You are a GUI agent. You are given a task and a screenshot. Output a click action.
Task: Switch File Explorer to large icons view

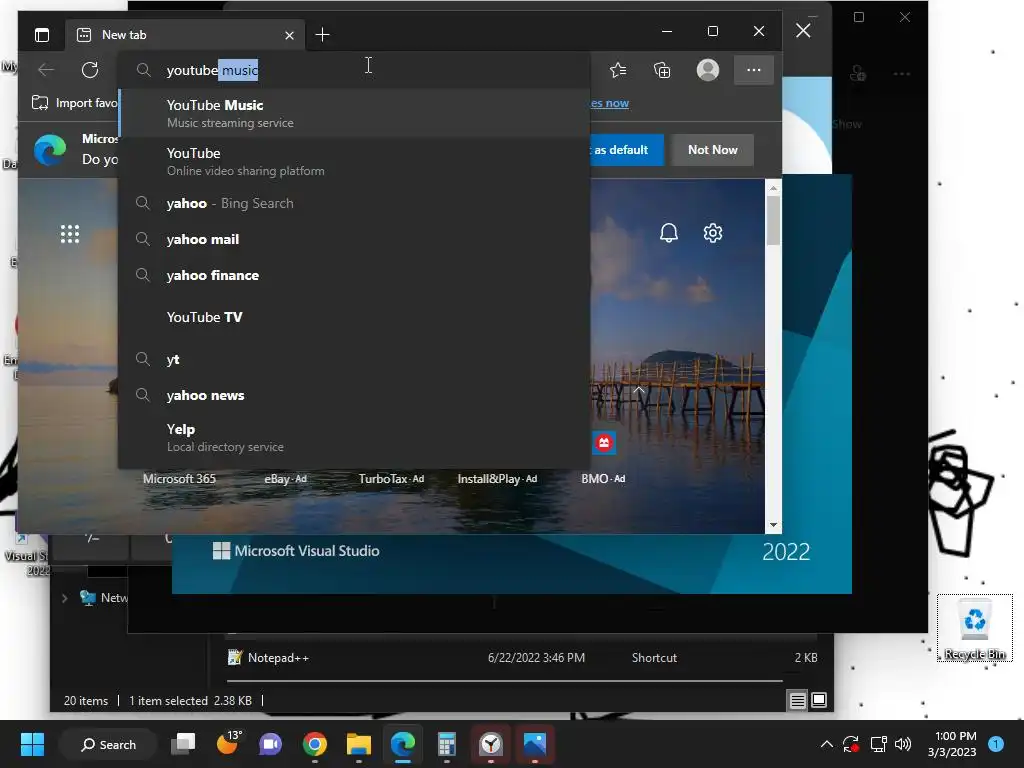point(819,701)
